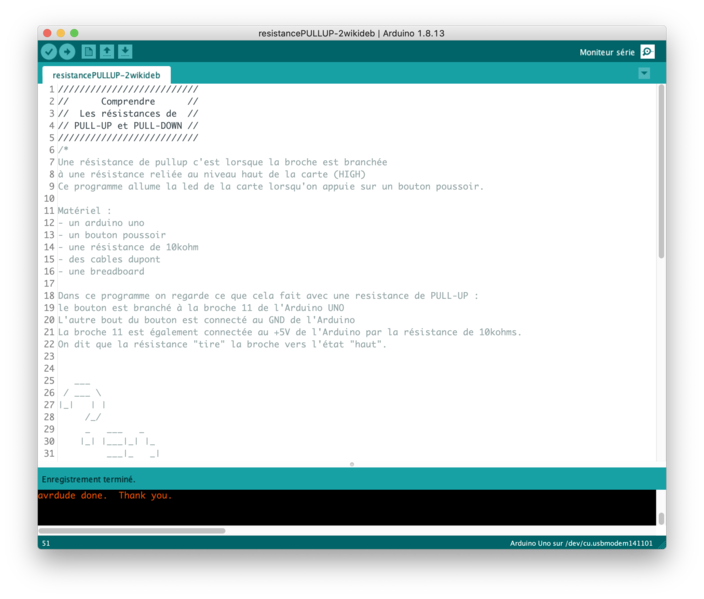Click the Arduino Uno board info in status bar
Viewport: 704px width, 599px height.
click(581, 543)
